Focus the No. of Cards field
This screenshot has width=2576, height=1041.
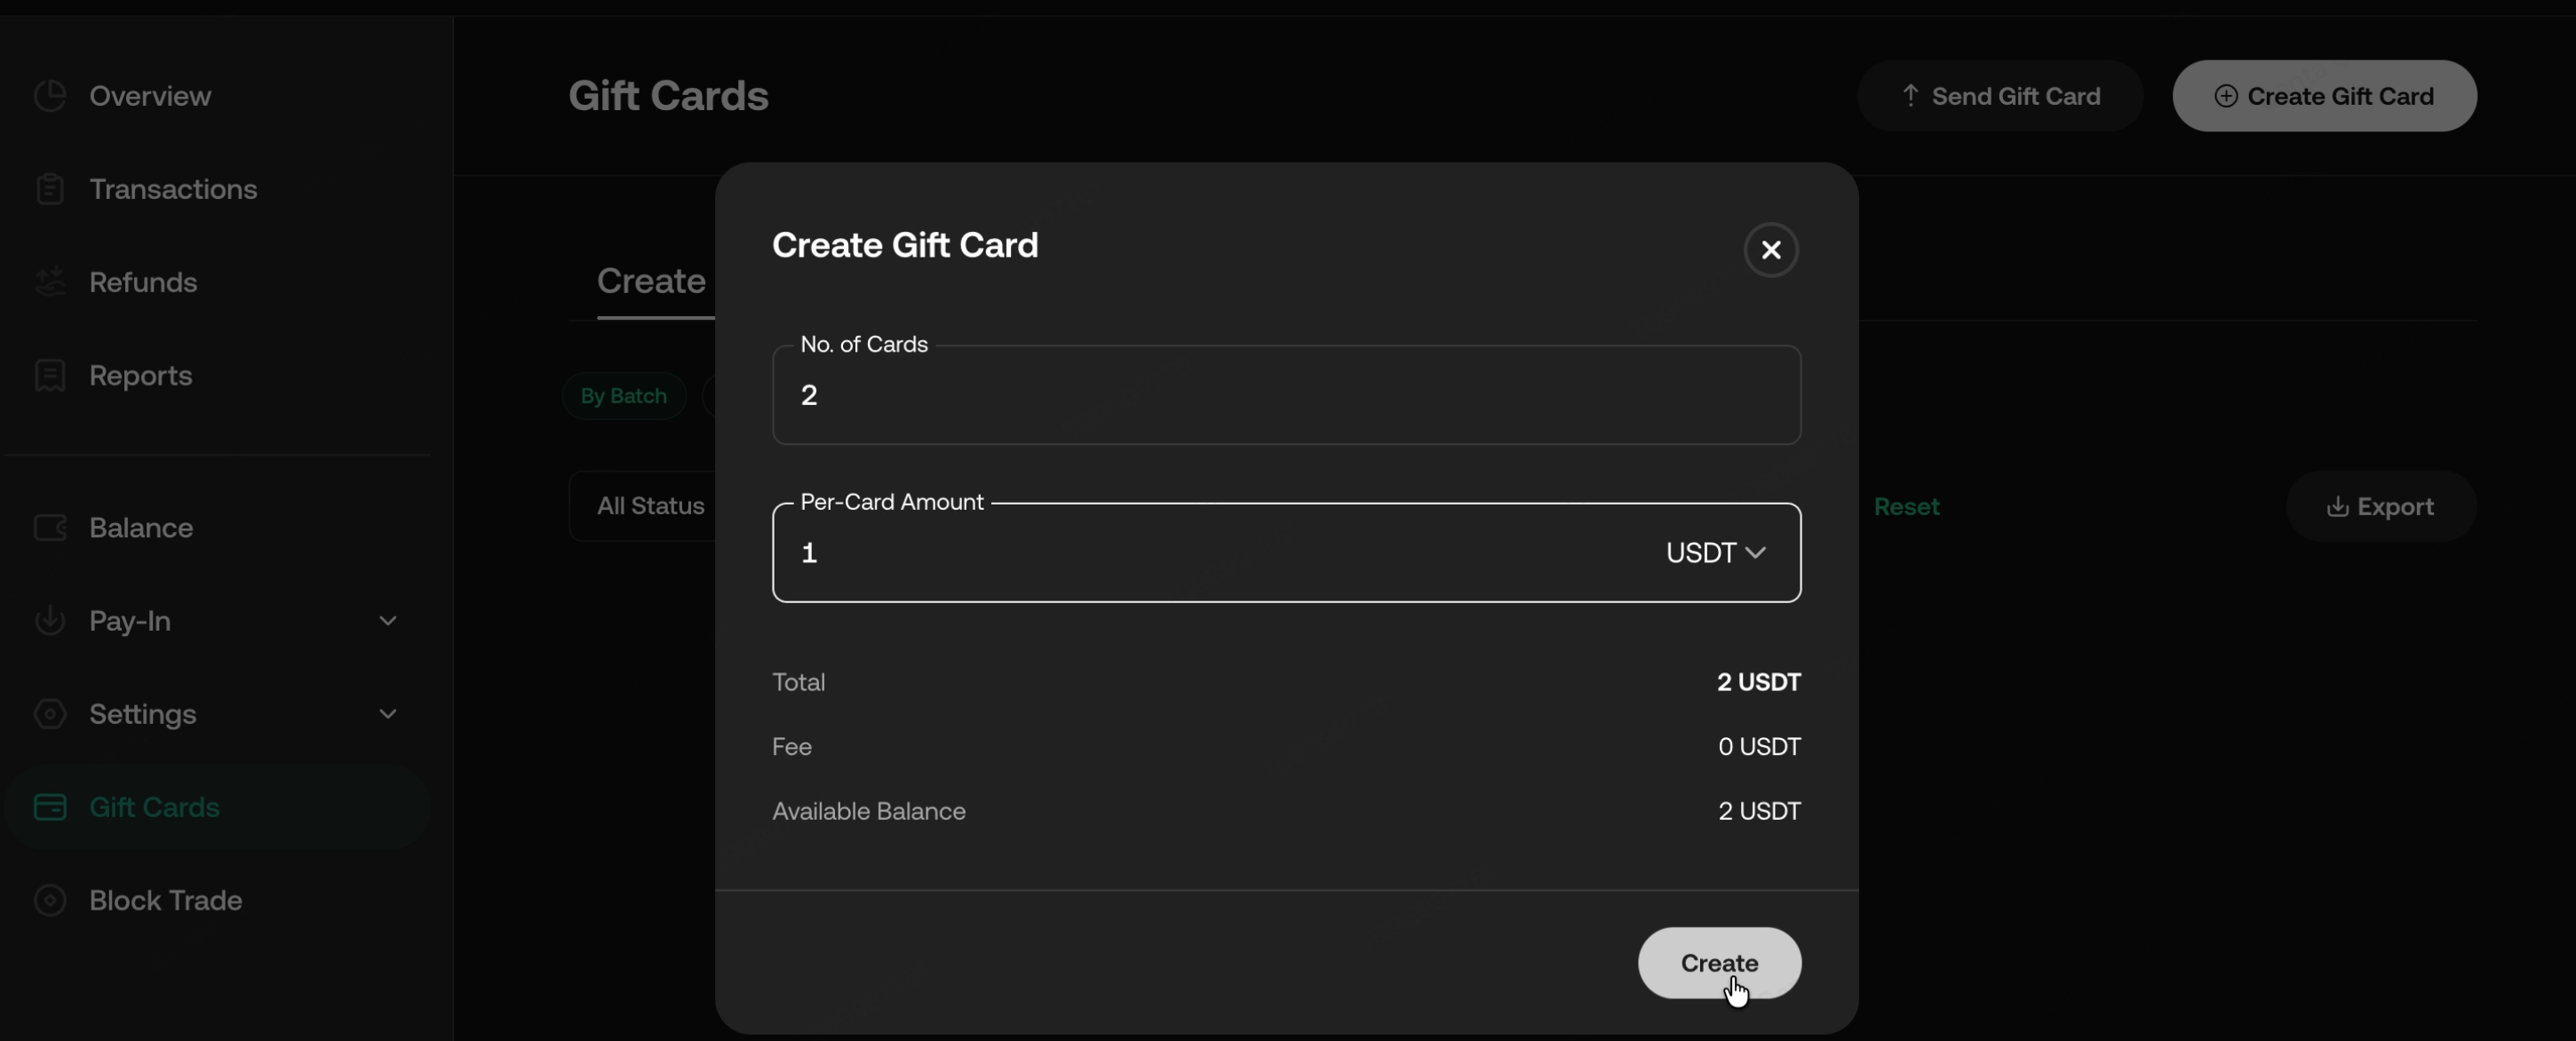[x=1286, y=395]
